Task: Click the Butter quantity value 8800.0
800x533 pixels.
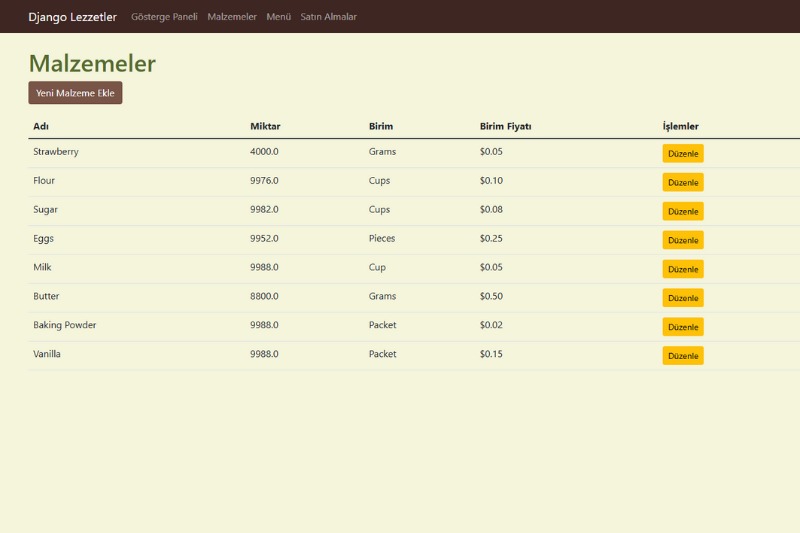Action: click(x=264, y=296)
